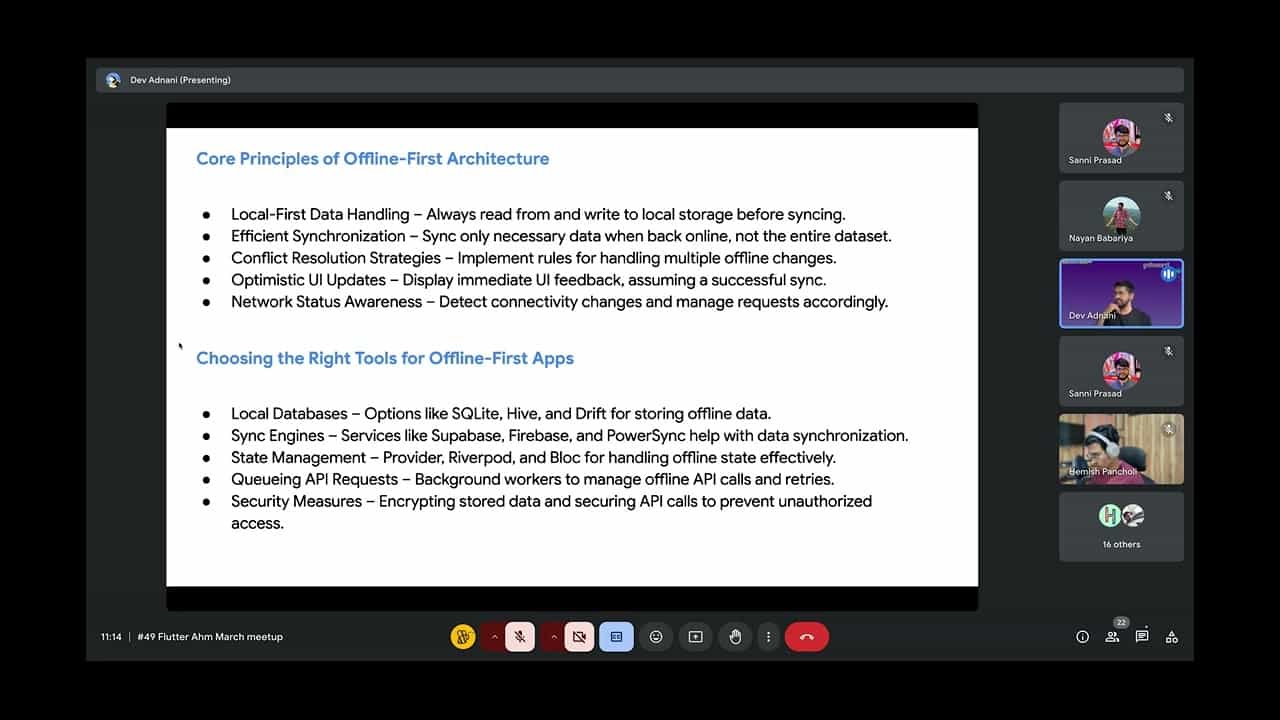Raise your hand
The height and width of the screenshot is (720, 1280).
tap(735, 636)
